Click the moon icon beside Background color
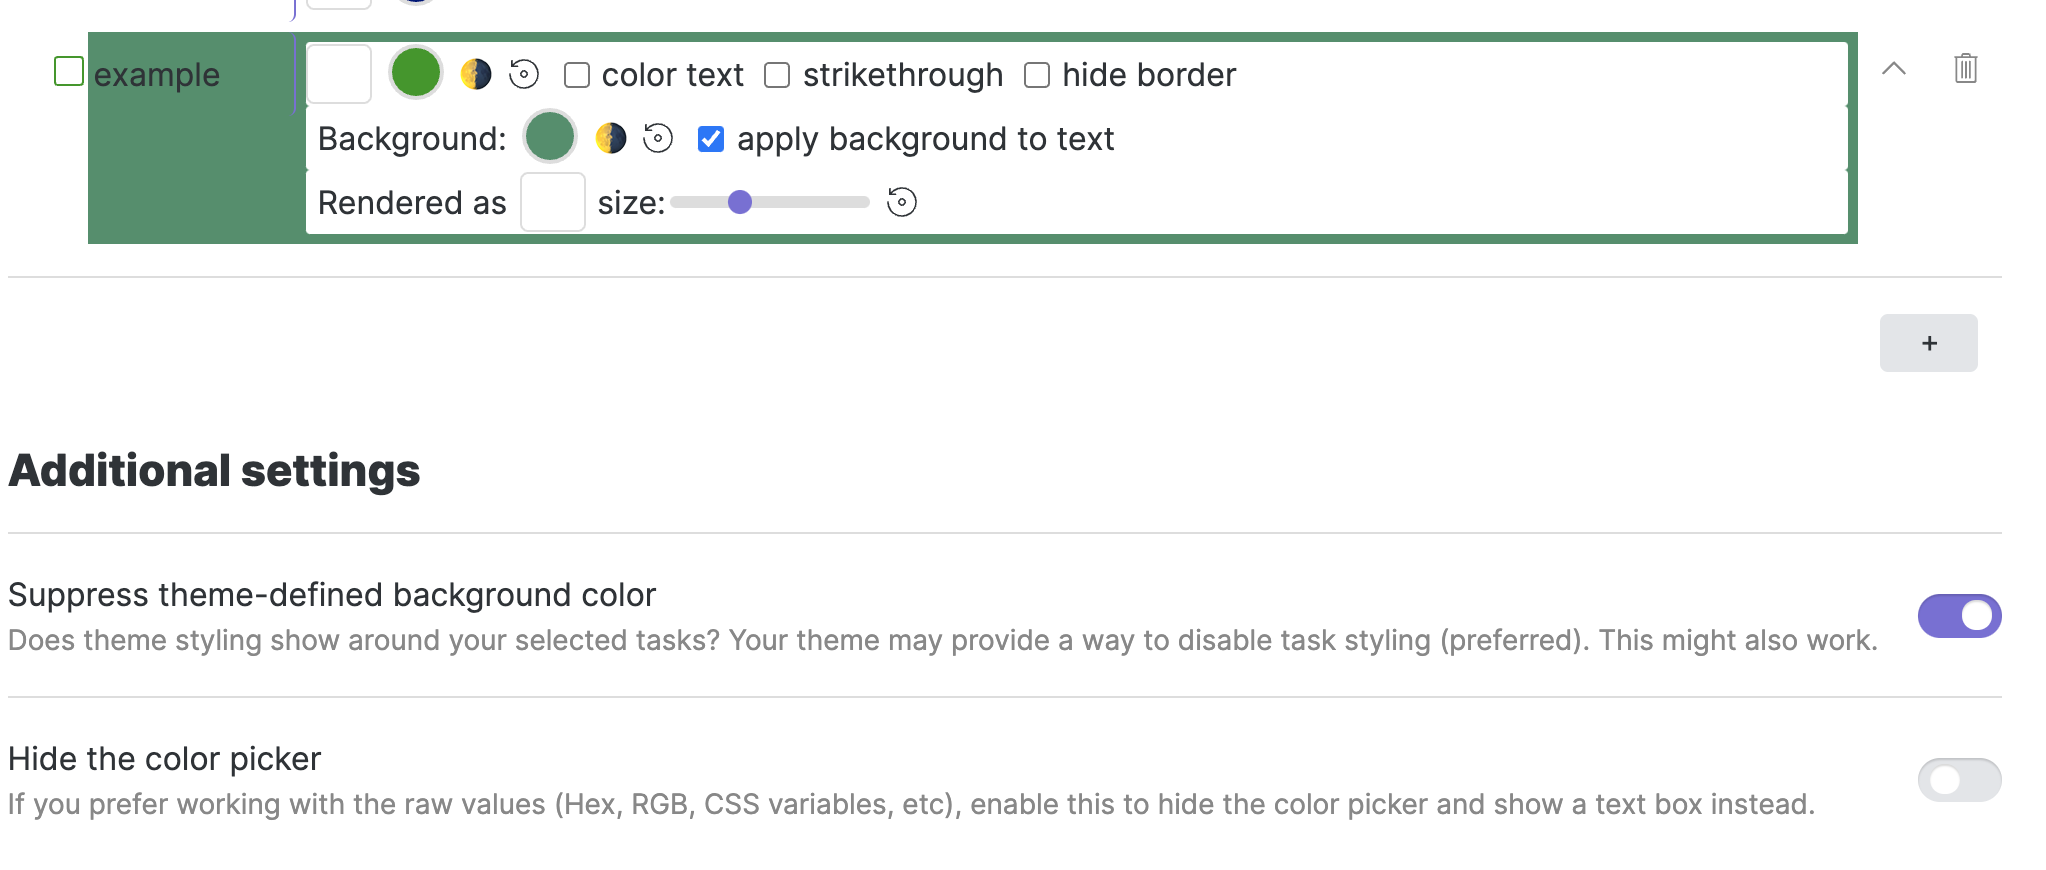The height and width of the screenshot is (870, 2046). coord(609,138)
